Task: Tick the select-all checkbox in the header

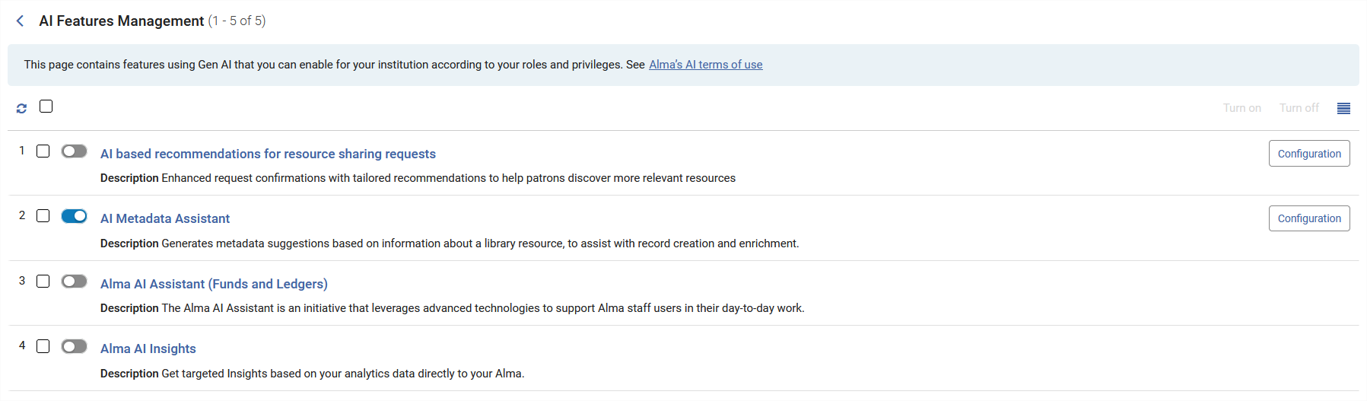Action: pyautogui.click(x=46, y=106)
